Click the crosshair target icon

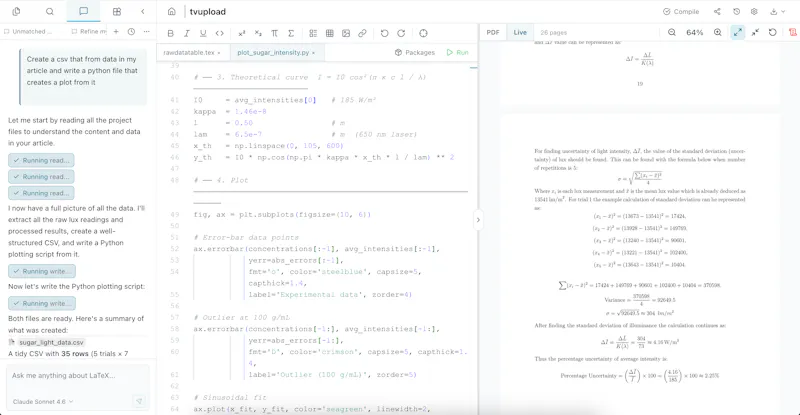click(423, 33)
